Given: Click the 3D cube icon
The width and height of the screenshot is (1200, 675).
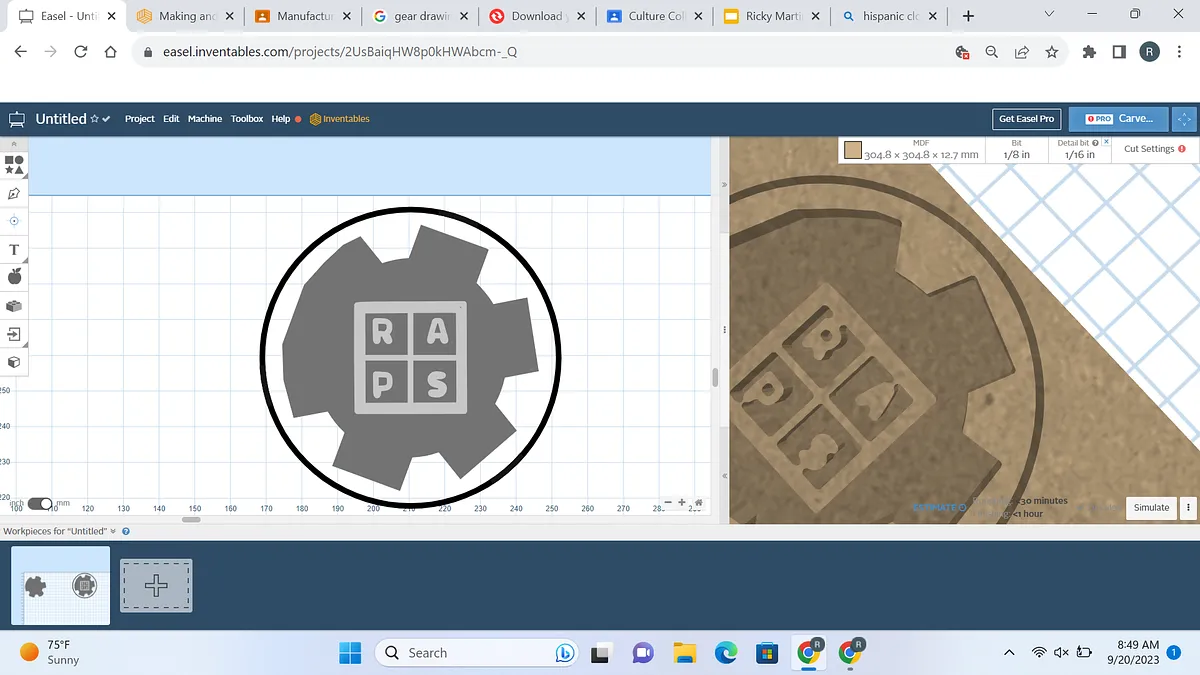Looking at the screenshot, I should pyautogui.click(x=14, y=362).
